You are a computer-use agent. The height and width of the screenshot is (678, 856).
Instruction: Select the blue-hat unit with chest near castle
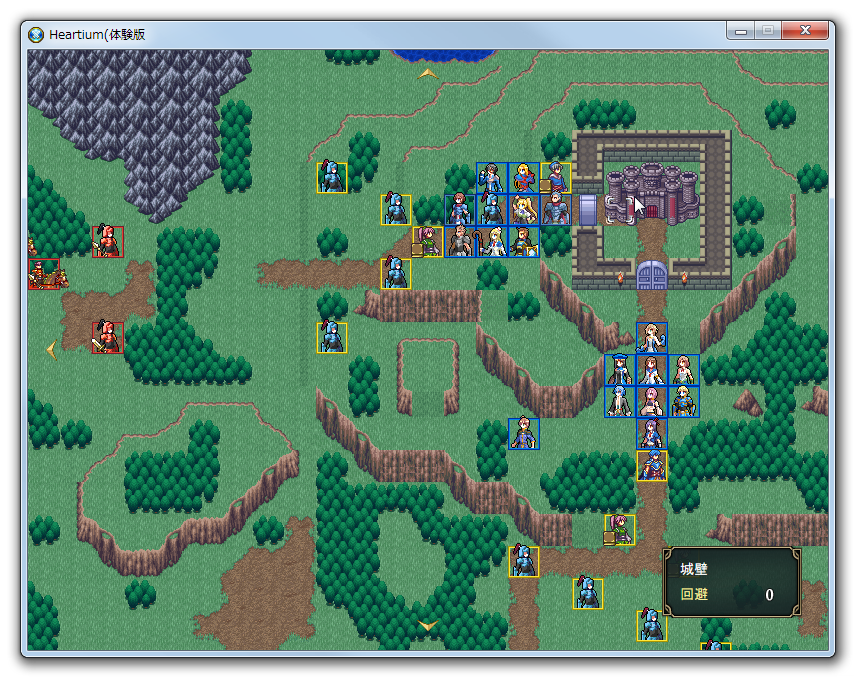point(556,178)
